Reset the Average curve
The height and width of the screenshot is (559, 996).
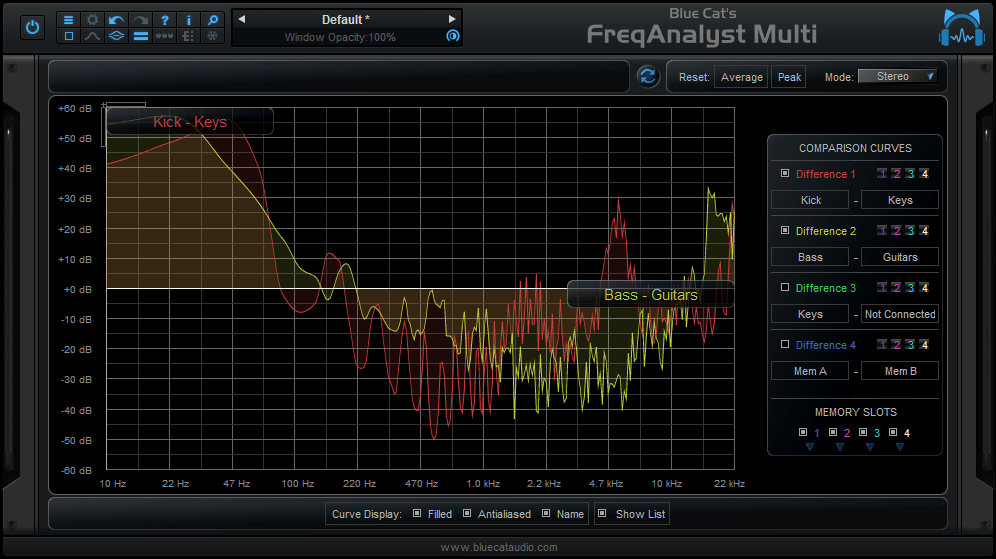[741, 77]
